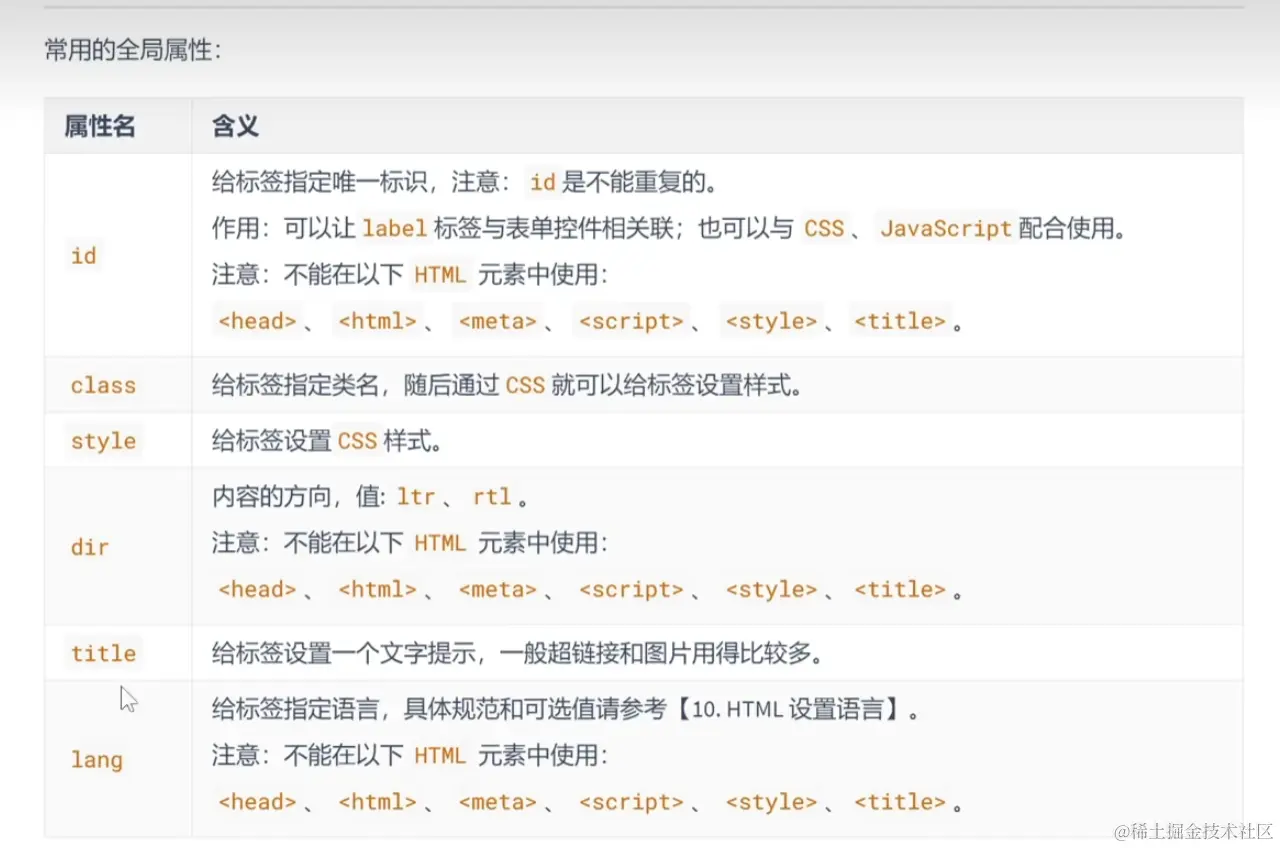
Task: Click '给标签指定类名' text in class row
Action: (295, 385)
